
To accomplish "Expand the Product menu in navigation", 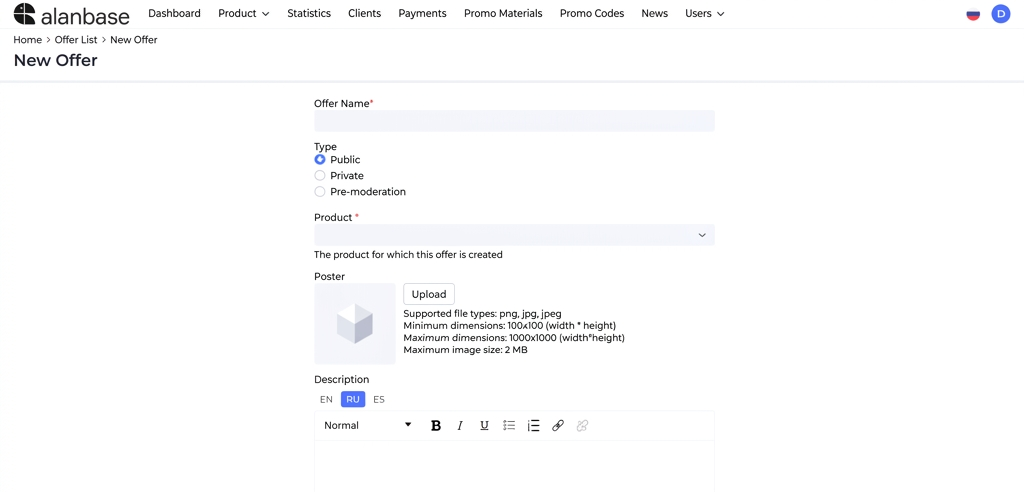I will point(244,14).
